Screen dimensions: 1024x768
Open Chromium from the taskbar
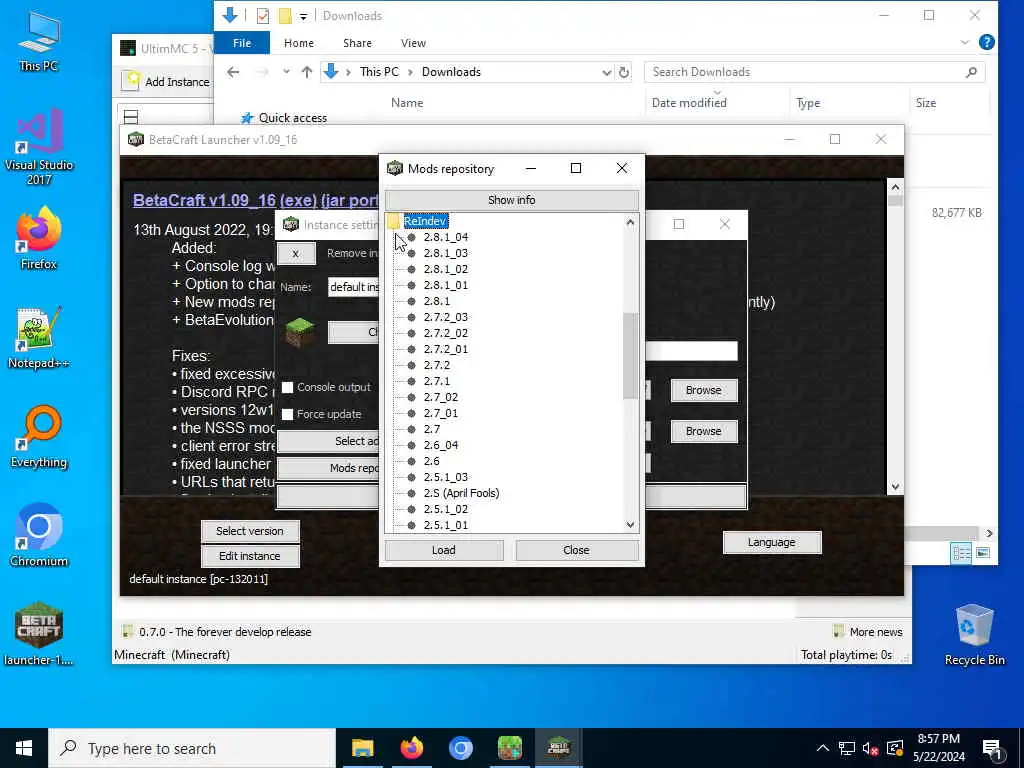coord(460,748)
